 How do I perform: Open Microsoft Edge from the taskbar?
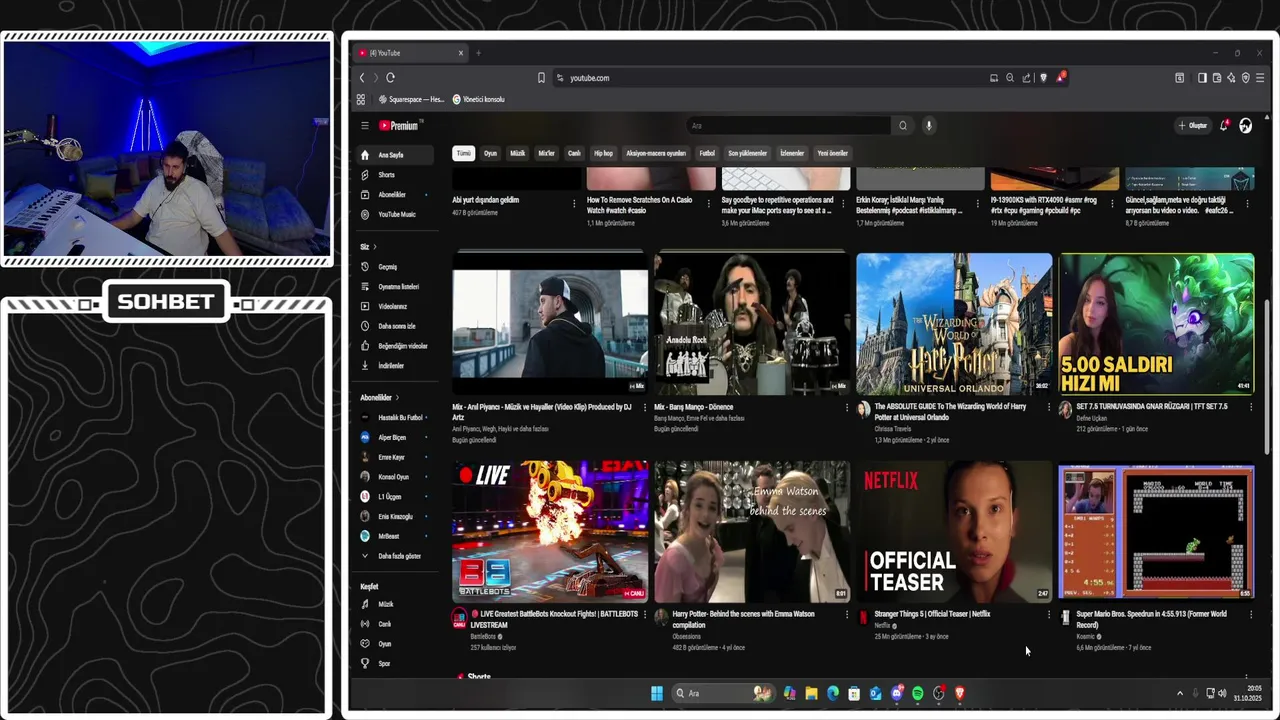tap(832, 693)
